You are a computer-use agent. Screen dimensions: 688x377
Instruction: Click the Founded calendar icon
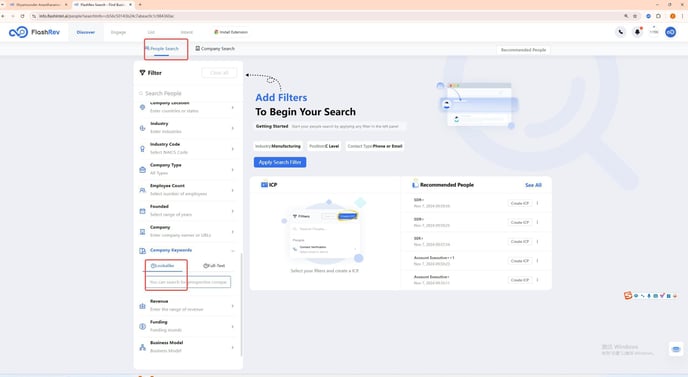pos(142,211)
